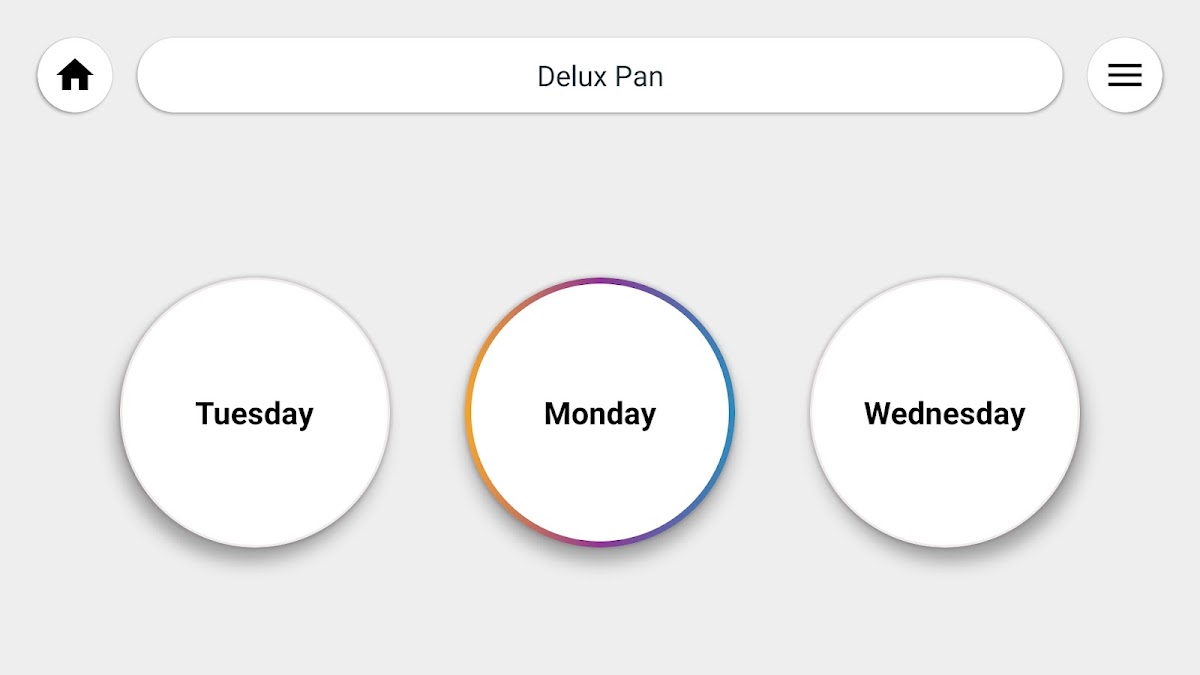Go back to the home screen
Image resolution: width=1200 pixels, height=675 pixels.
coord(75,75)
